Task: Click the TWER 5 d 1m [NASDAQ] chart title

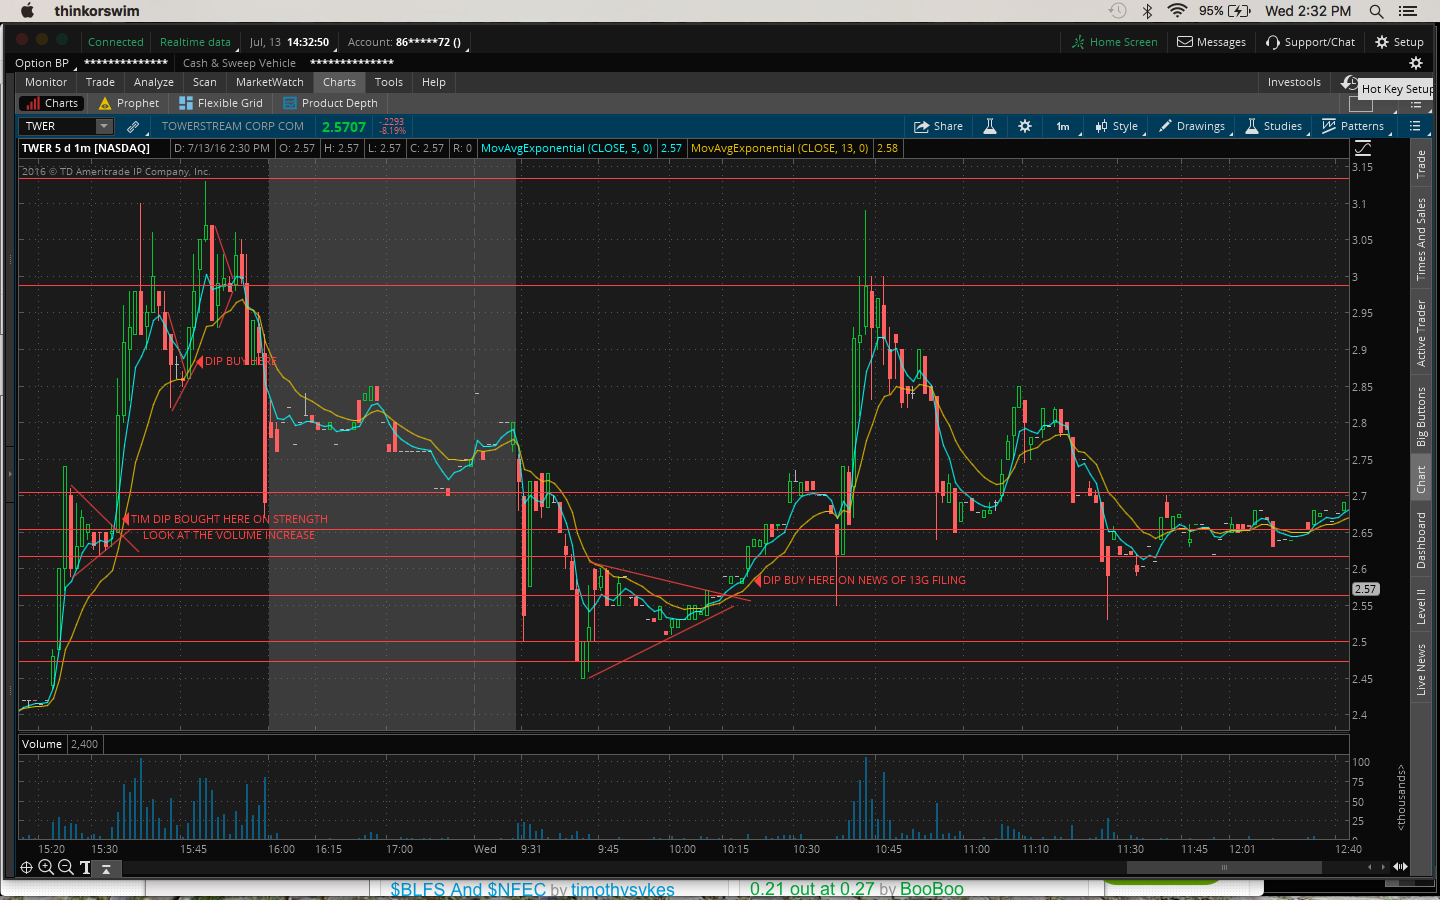Action: coord(86,148)
